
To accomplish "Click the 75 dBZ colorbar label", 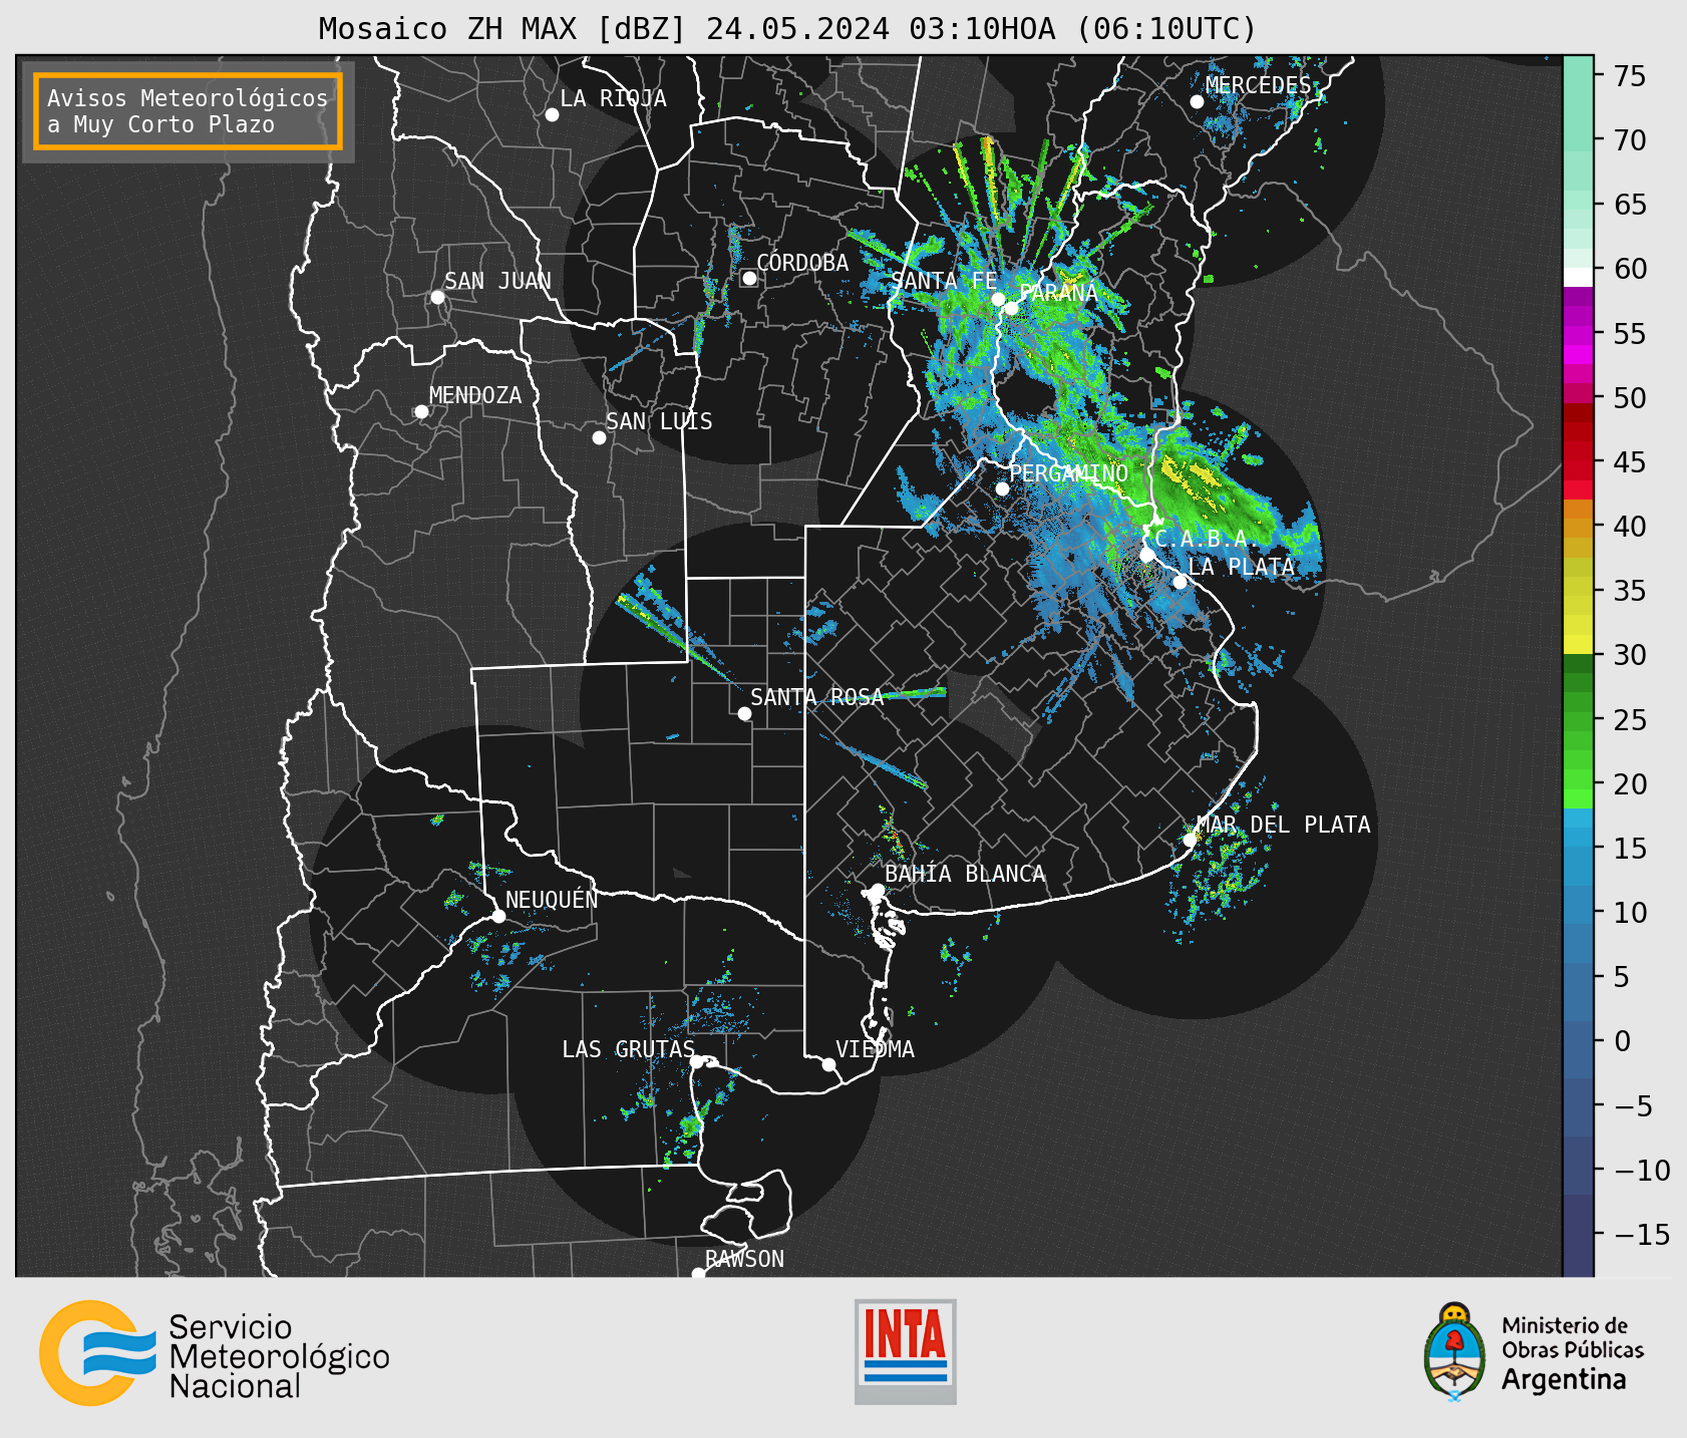I will pos(1629,76).
